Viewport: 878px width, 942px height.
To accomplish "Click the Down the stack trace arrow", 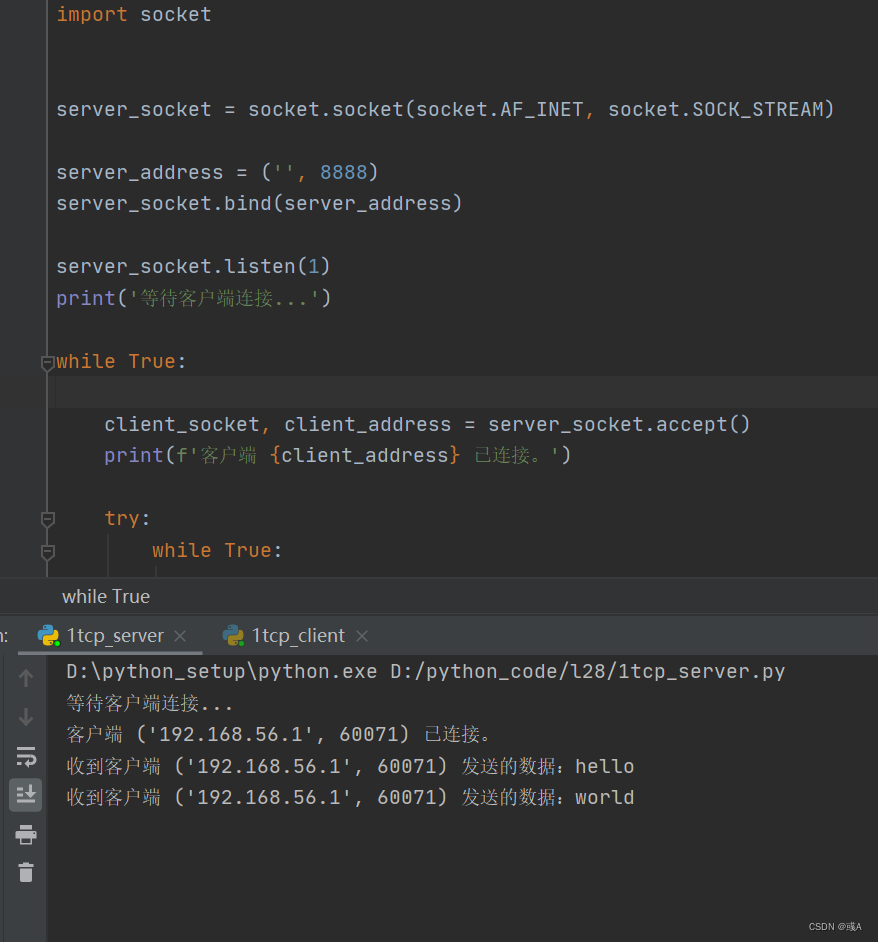I will click(x=25, y=717).
